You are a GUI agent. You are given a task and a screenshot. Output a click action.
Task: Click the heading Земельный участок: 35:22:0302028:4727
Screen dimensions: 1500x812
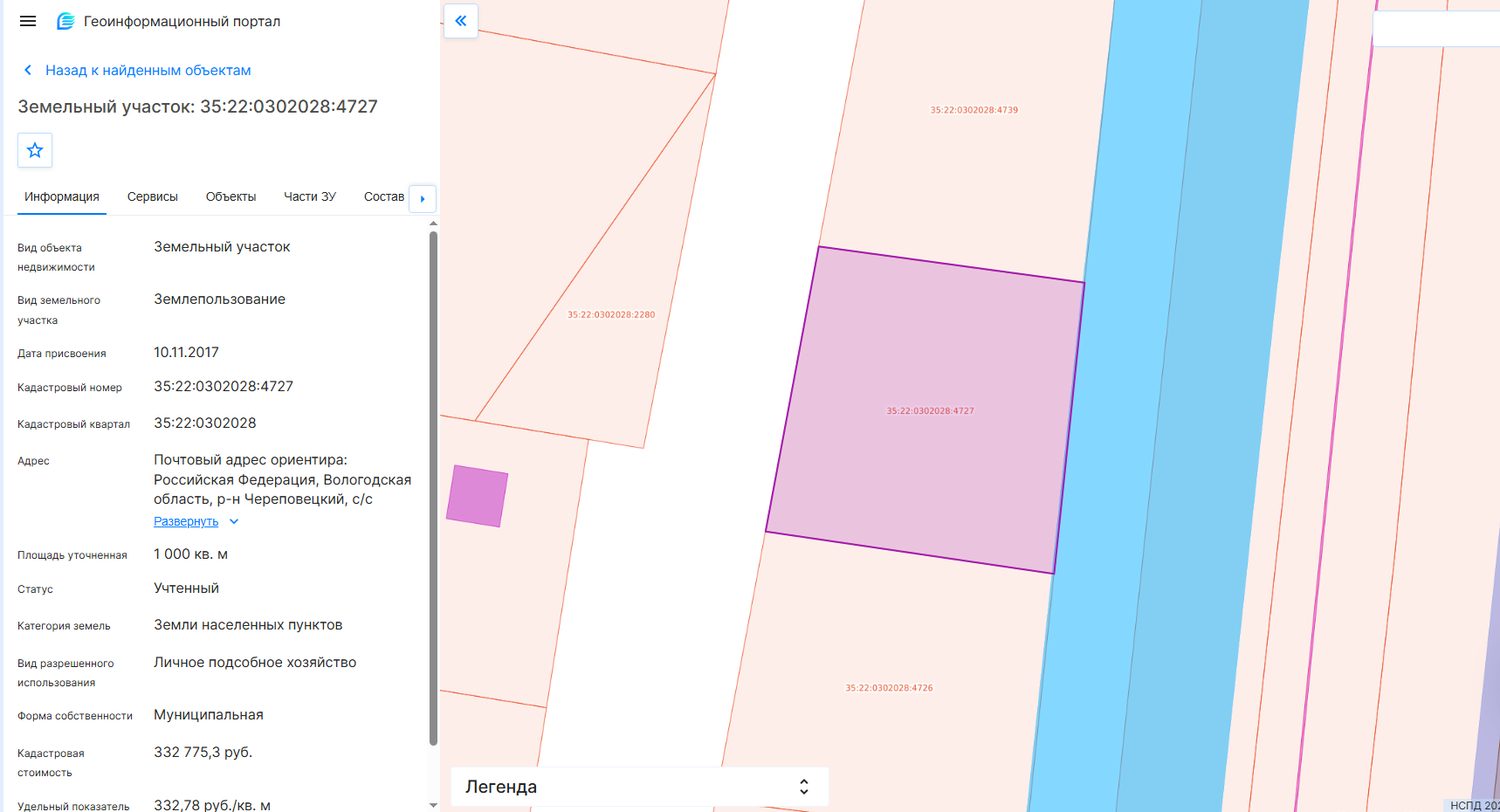click(x=198, y=106)
